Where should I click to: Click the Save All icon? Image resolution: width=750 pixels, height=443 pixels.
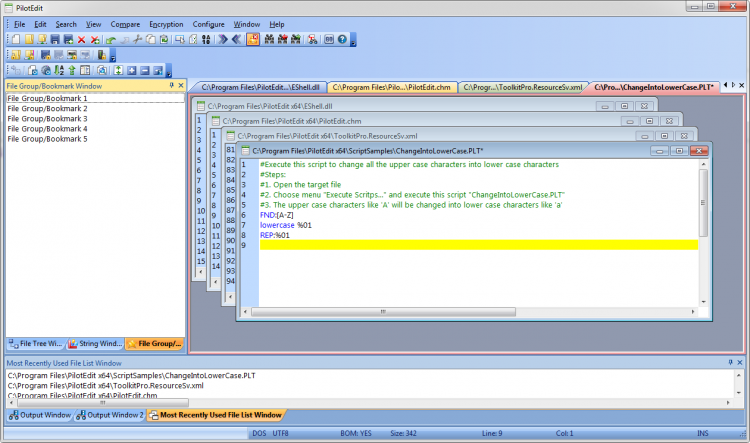(68, 40)
